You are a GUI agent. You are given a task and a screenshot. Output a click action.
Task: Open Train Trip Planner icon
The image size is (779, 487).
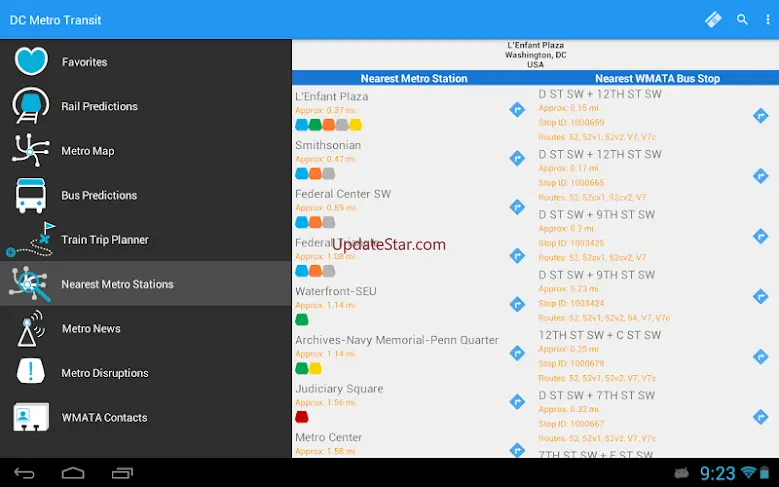click(31, 240)
